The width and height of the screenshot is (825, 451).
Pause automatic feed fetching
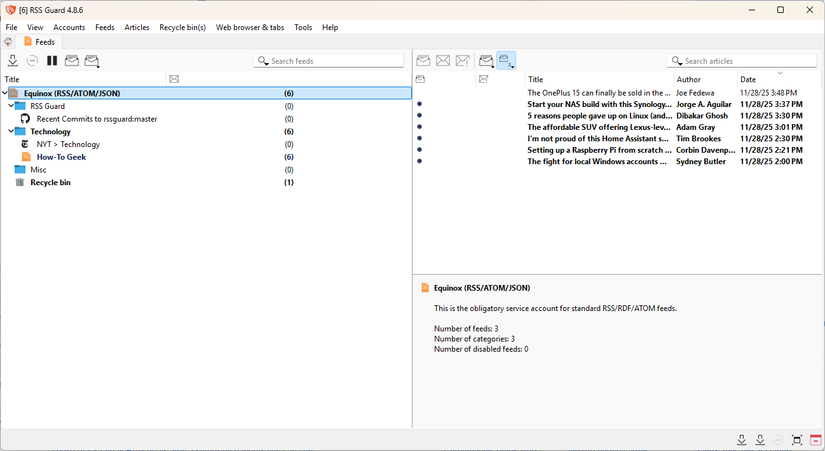52,61
